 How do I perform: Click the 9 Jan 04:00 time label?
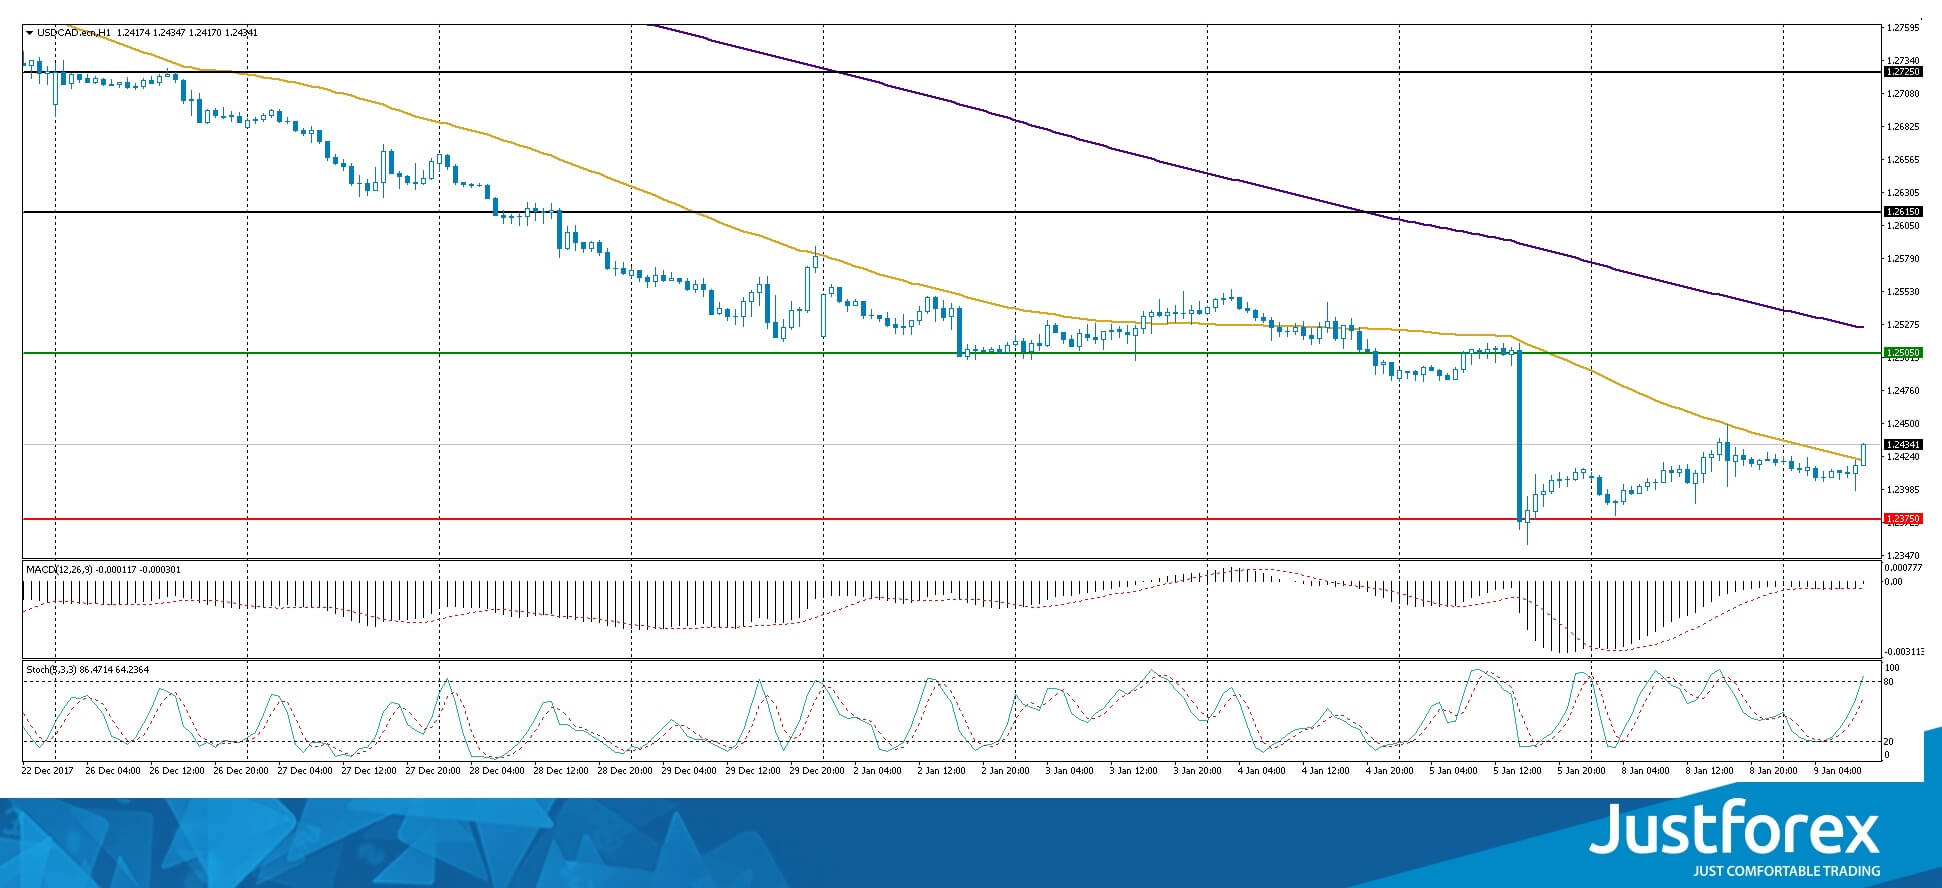pyautogui.click(x=1837, y=771)
